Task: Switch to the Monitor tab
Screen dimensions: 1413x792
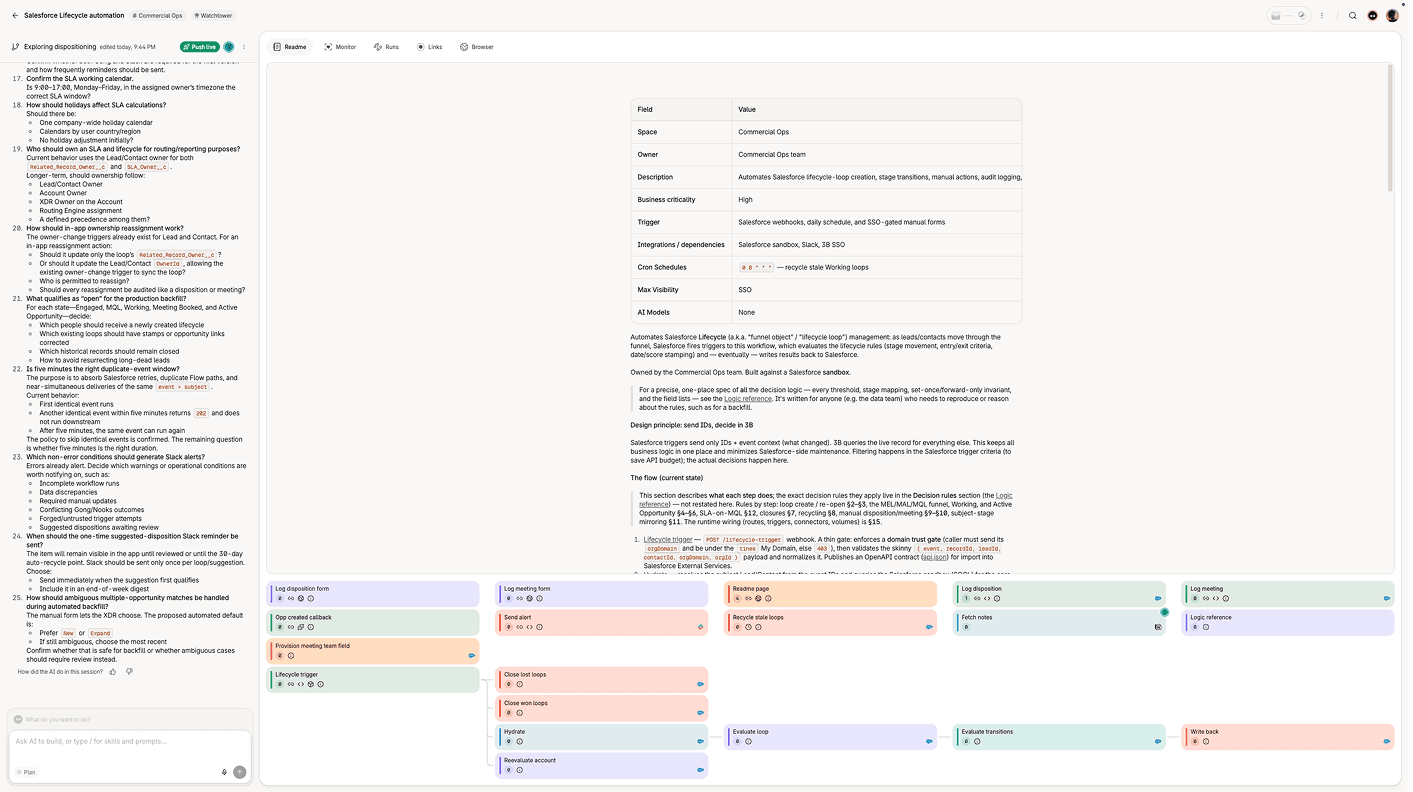Action: (340, 47)
